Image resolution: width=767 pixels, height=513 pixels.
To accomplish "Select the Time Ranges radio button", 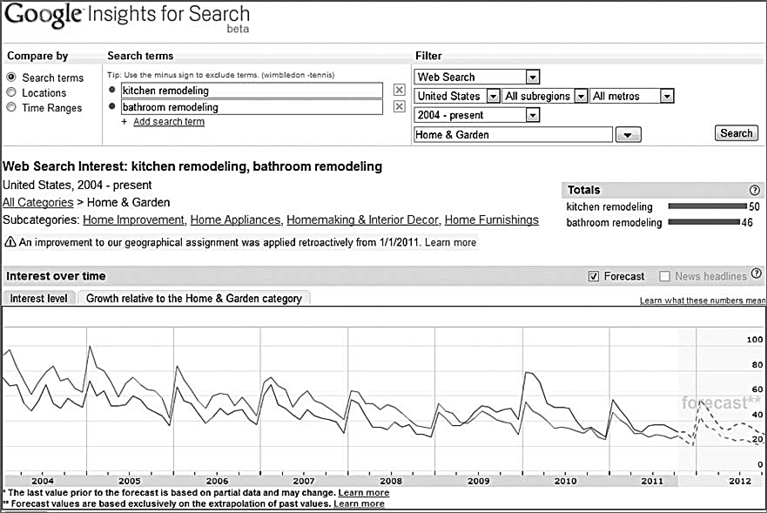I will (11, 108).
